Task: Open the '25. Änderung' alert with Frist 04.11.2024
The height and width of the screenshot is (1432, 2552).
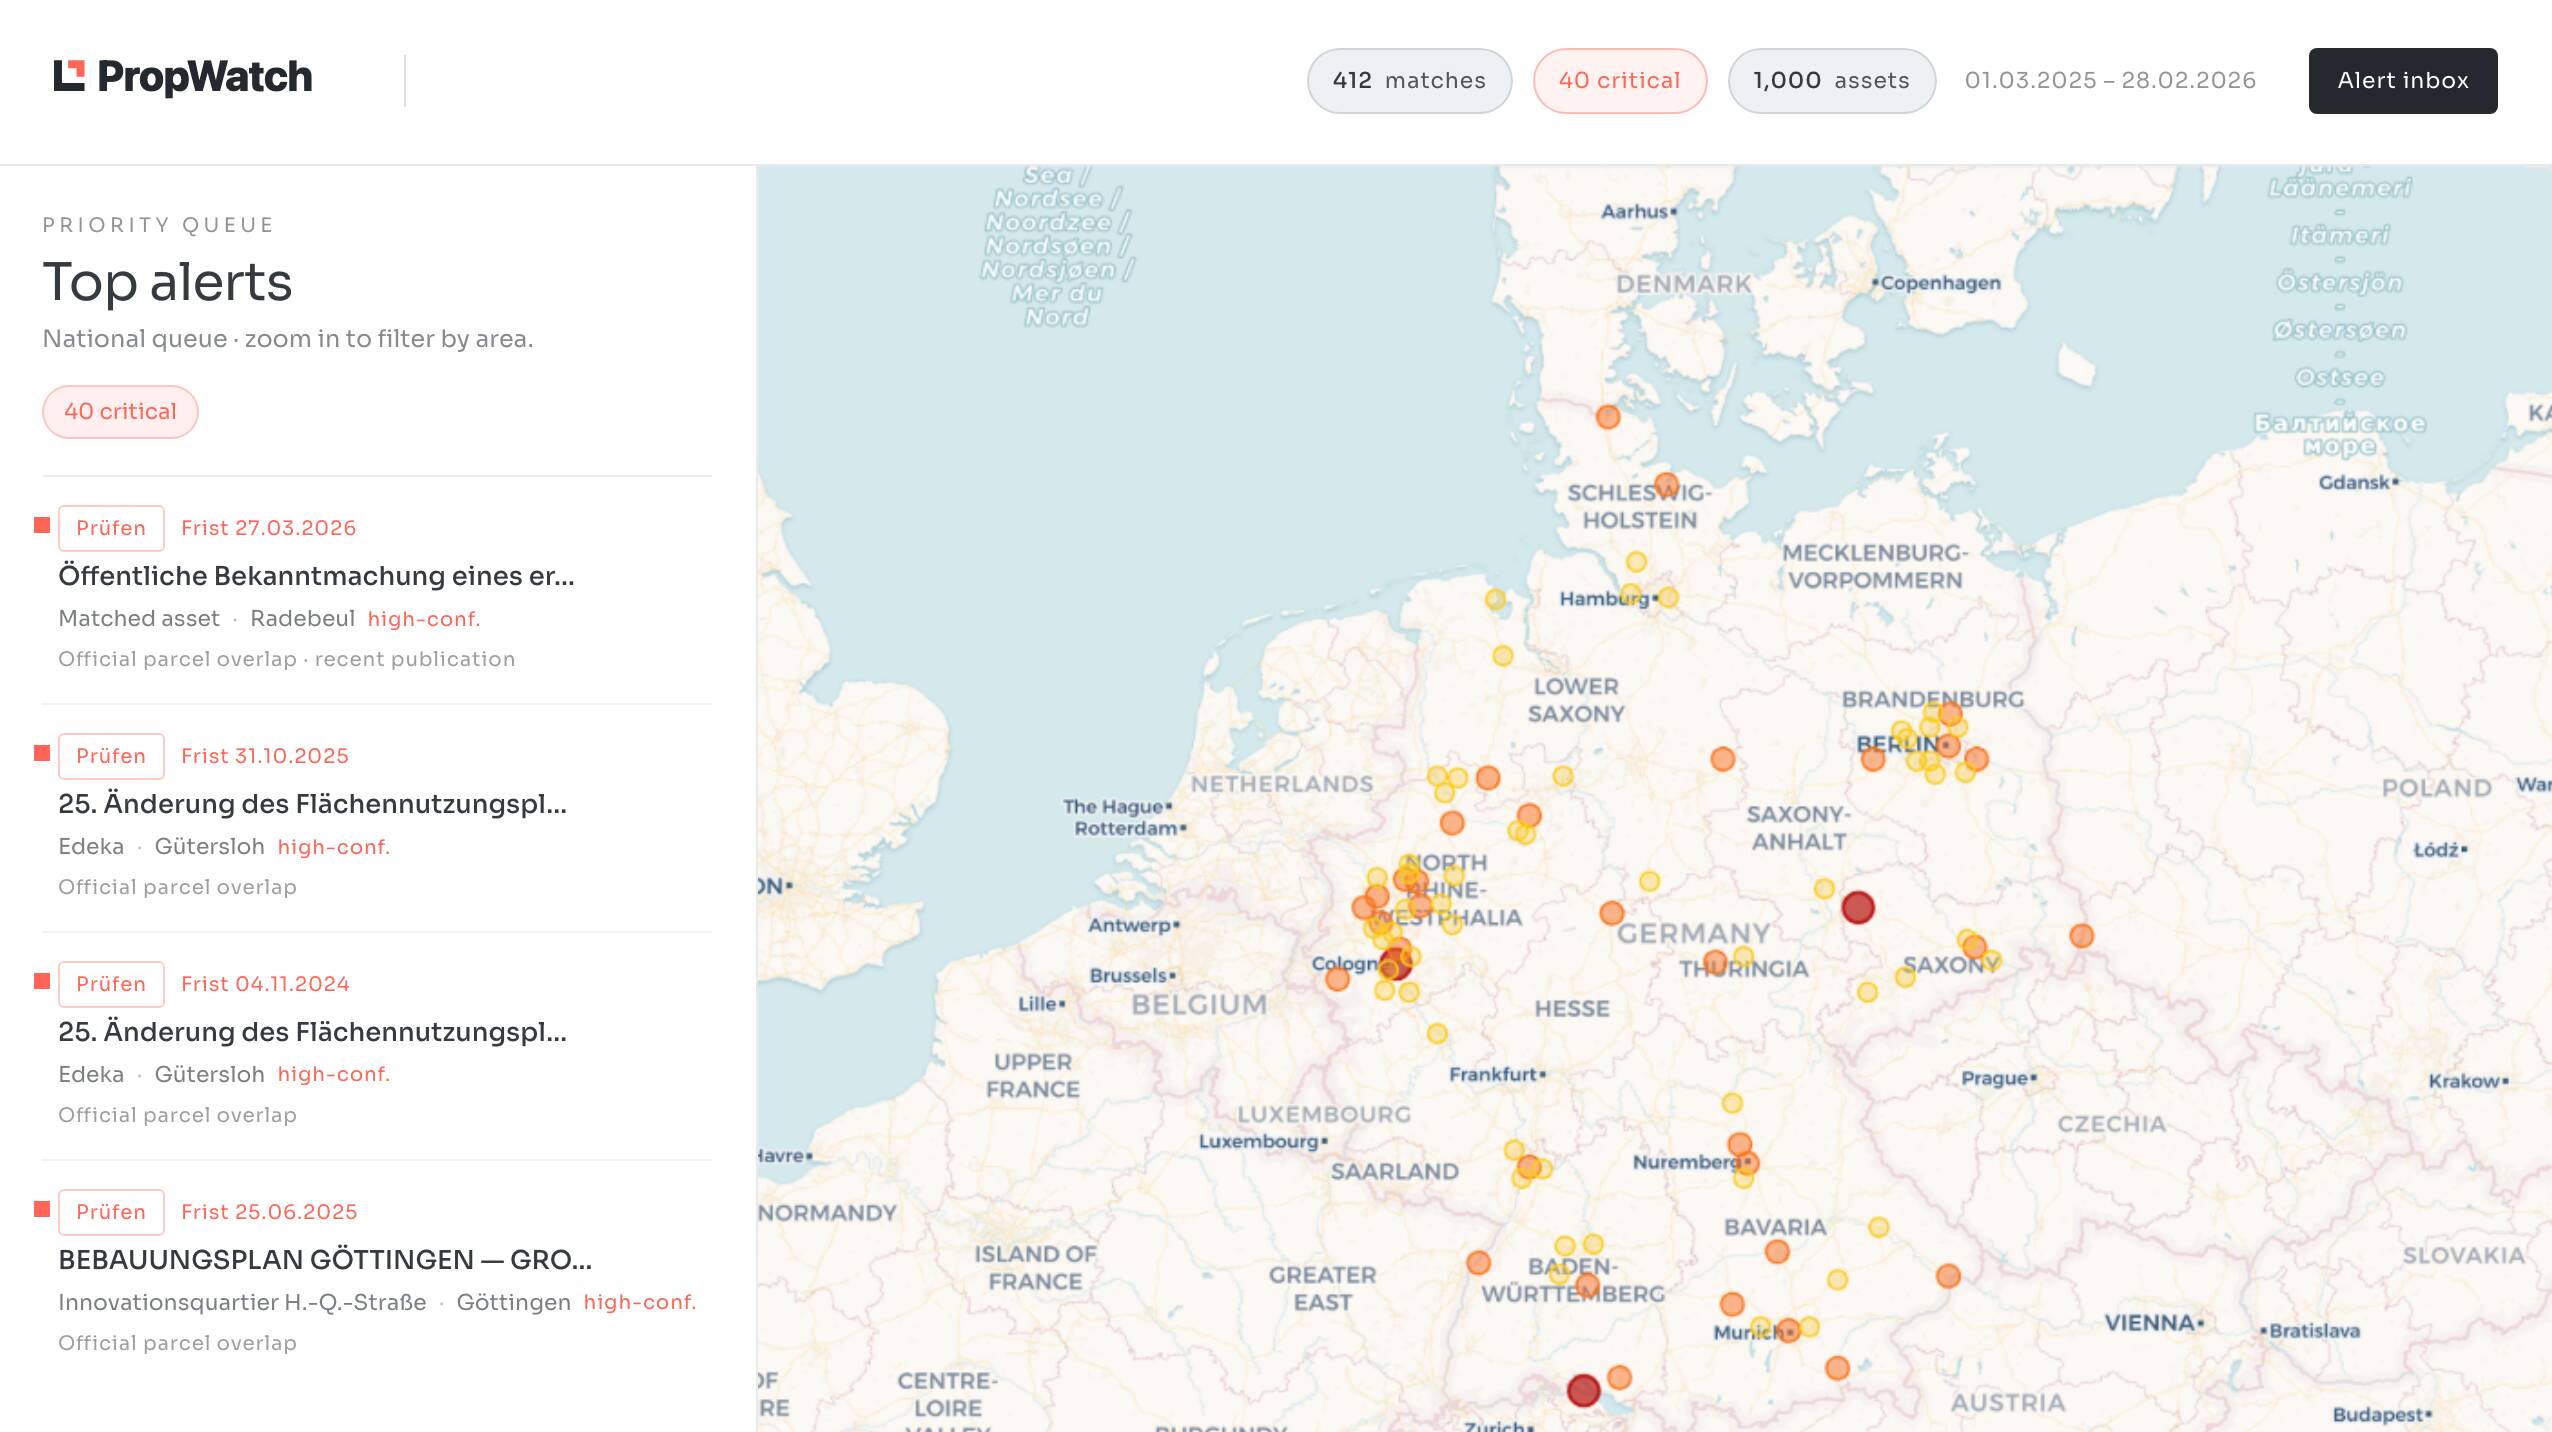Action: coord(312,1032)
